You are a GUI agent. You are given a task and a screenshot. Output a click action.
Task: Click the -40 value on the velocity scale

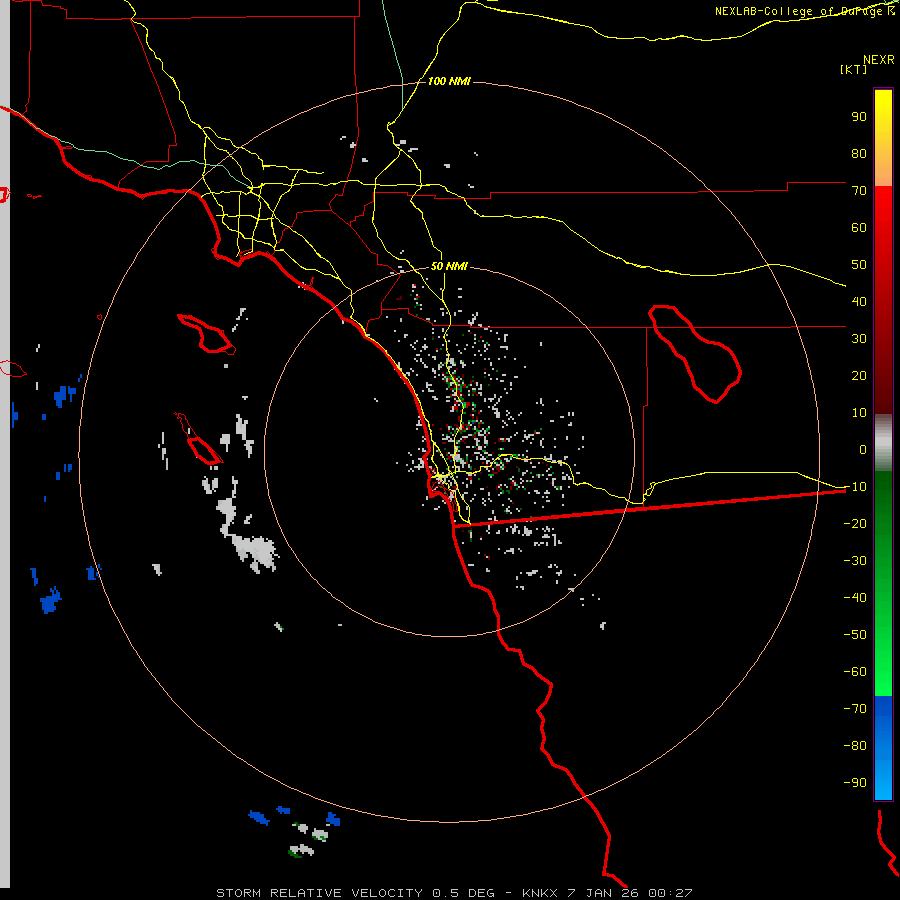855,598
